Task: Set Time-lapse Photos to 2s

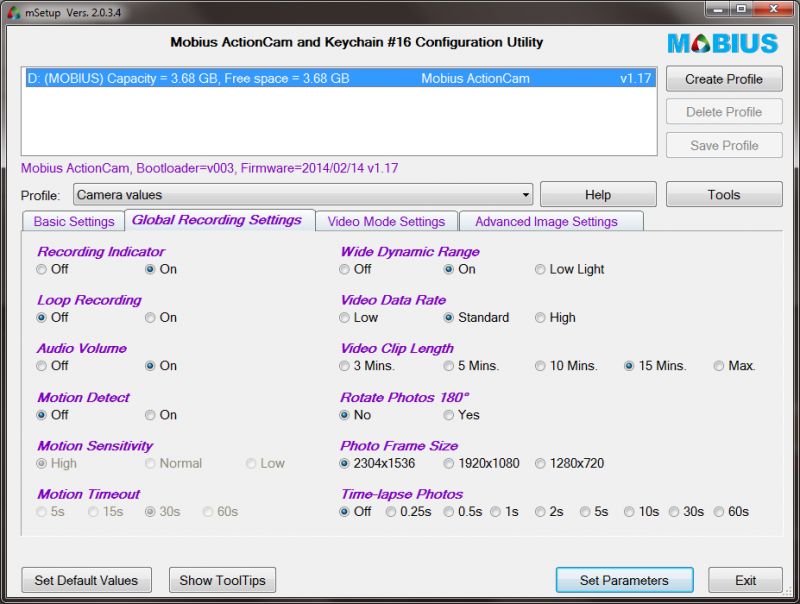Action: [549, 512]
